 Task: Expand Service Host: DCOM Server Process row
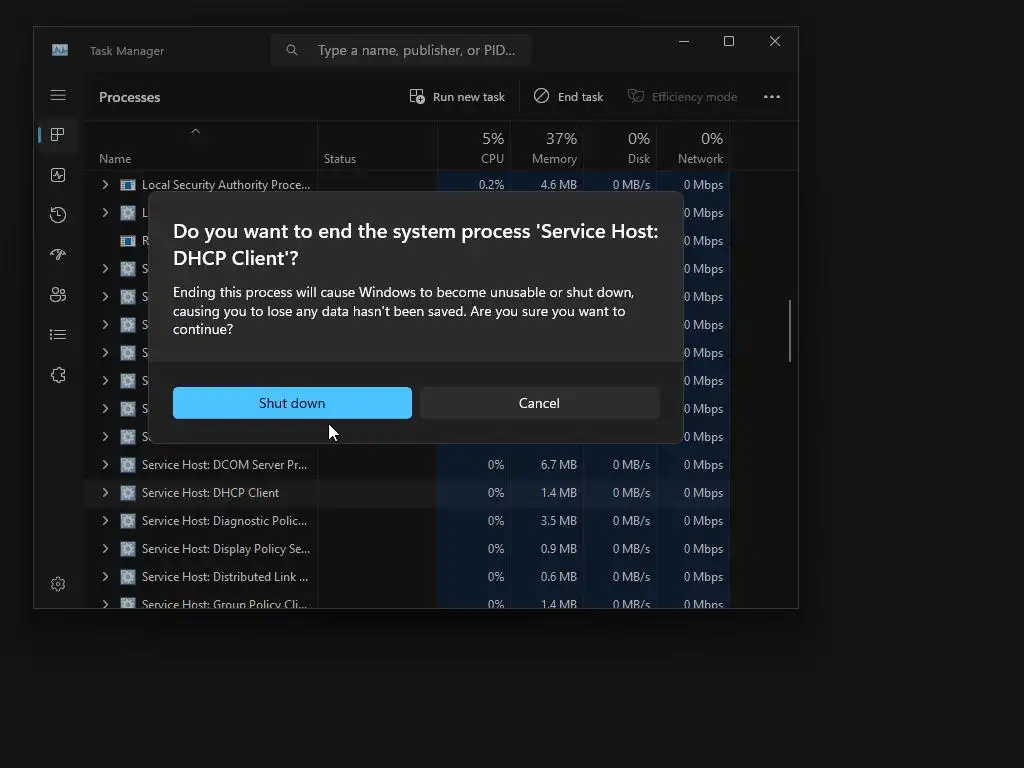coord(105,465)
